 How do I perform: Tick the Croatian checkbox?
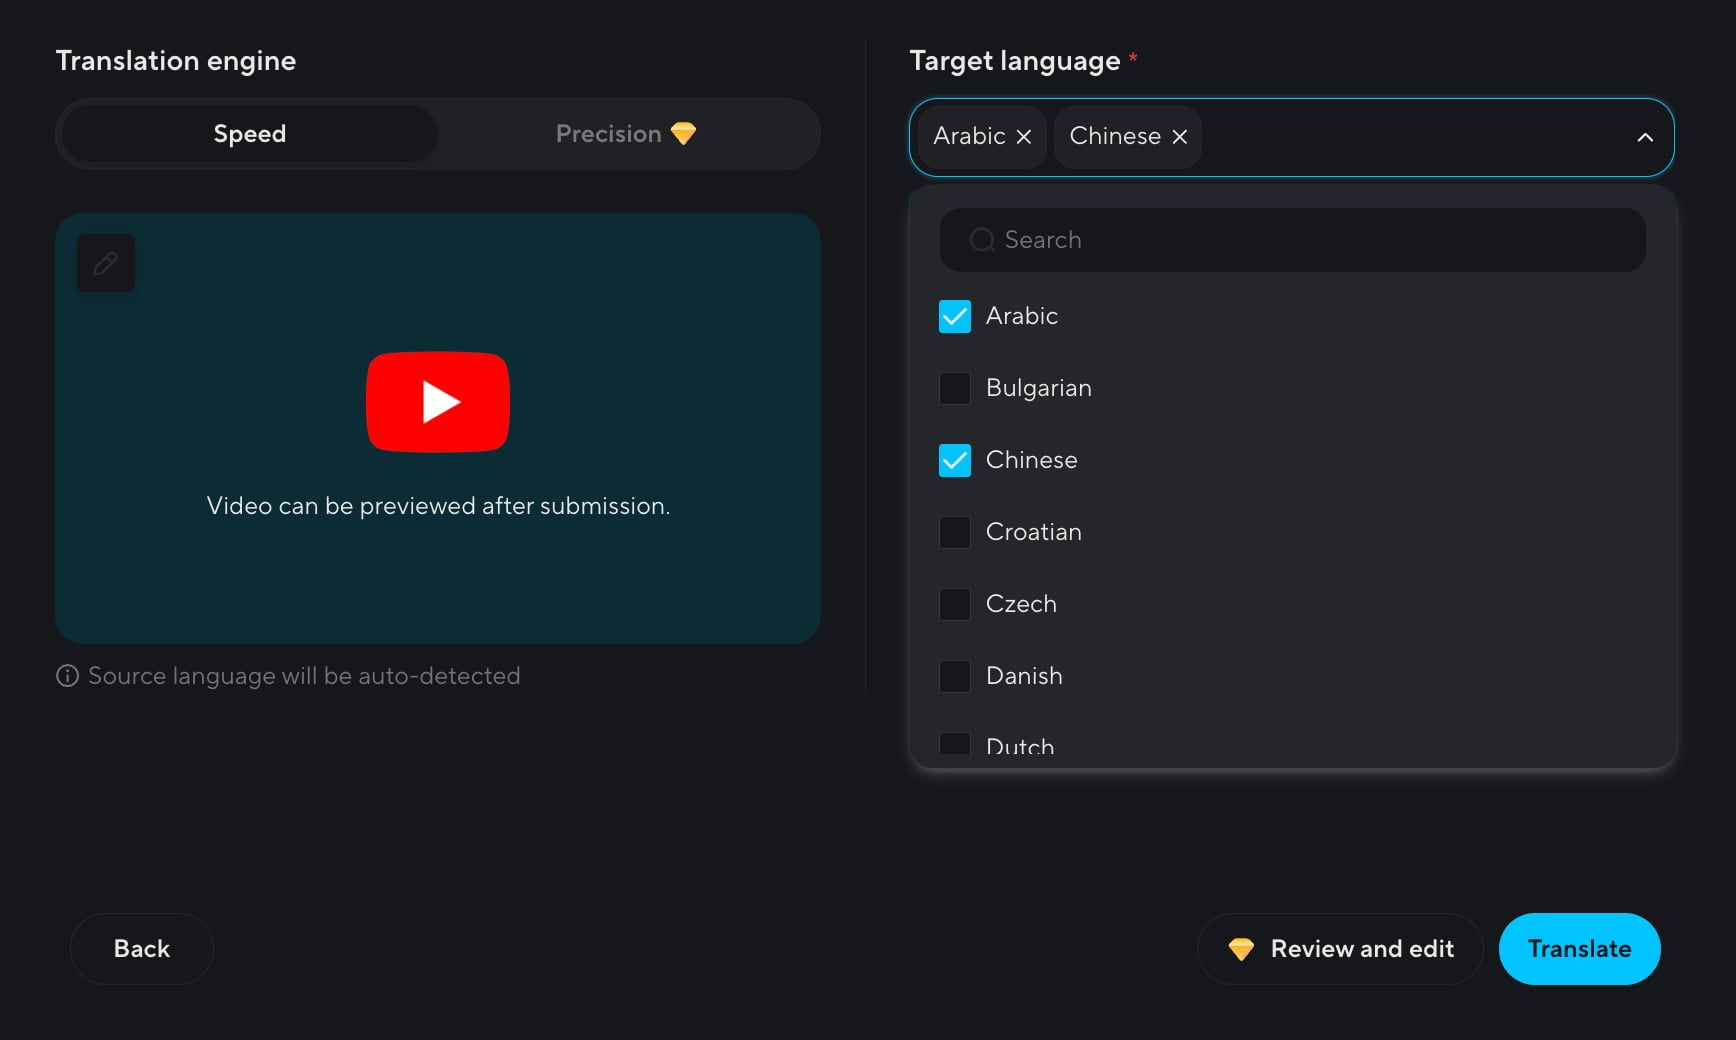pos(954,532)
